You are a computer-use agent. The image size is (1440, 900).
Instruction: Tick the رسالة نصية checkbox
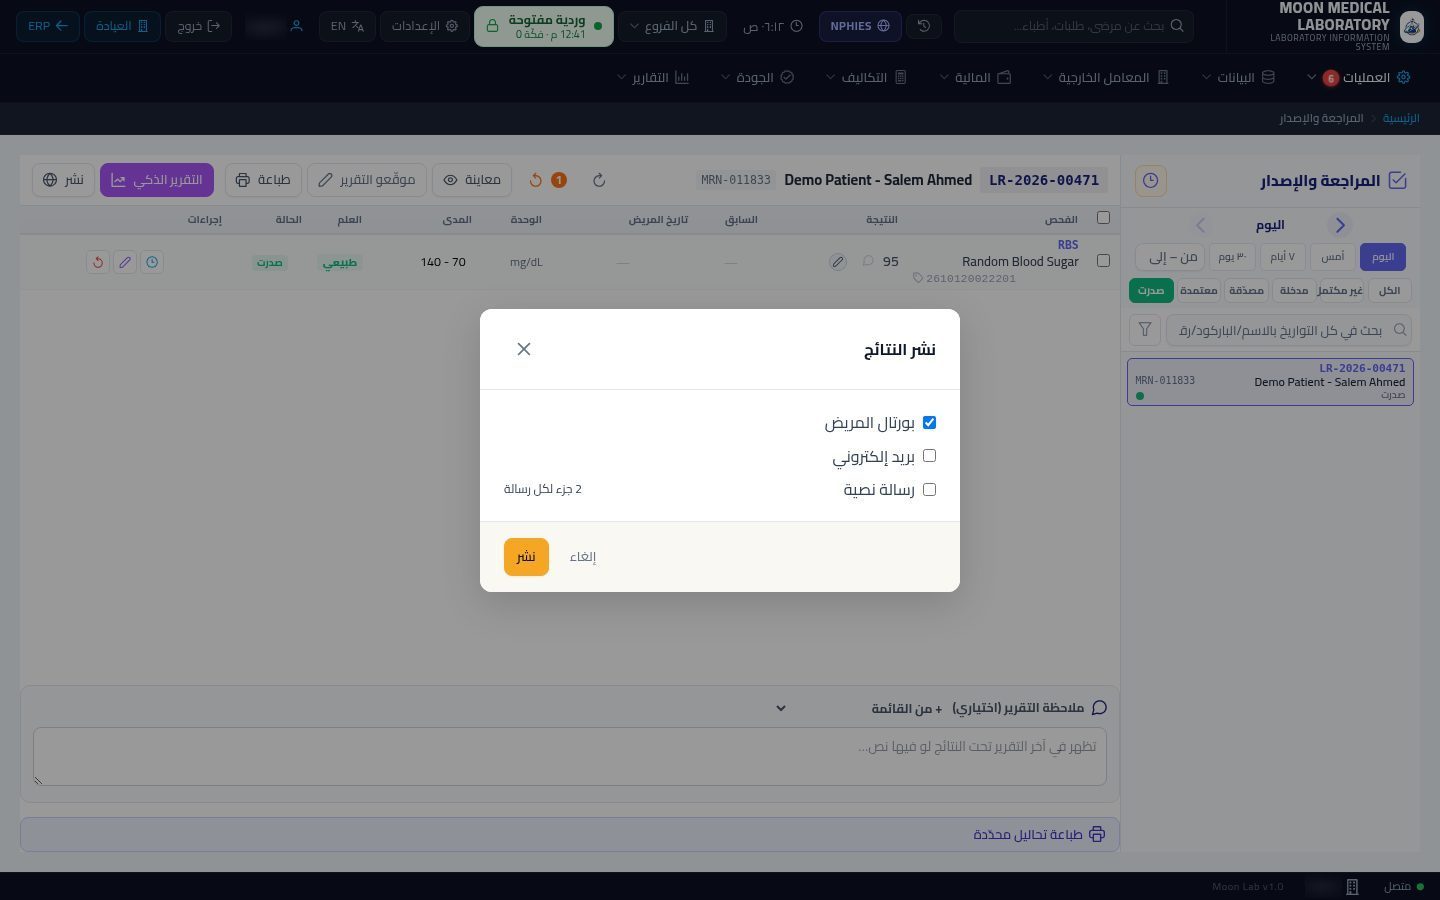coord(929,490)
